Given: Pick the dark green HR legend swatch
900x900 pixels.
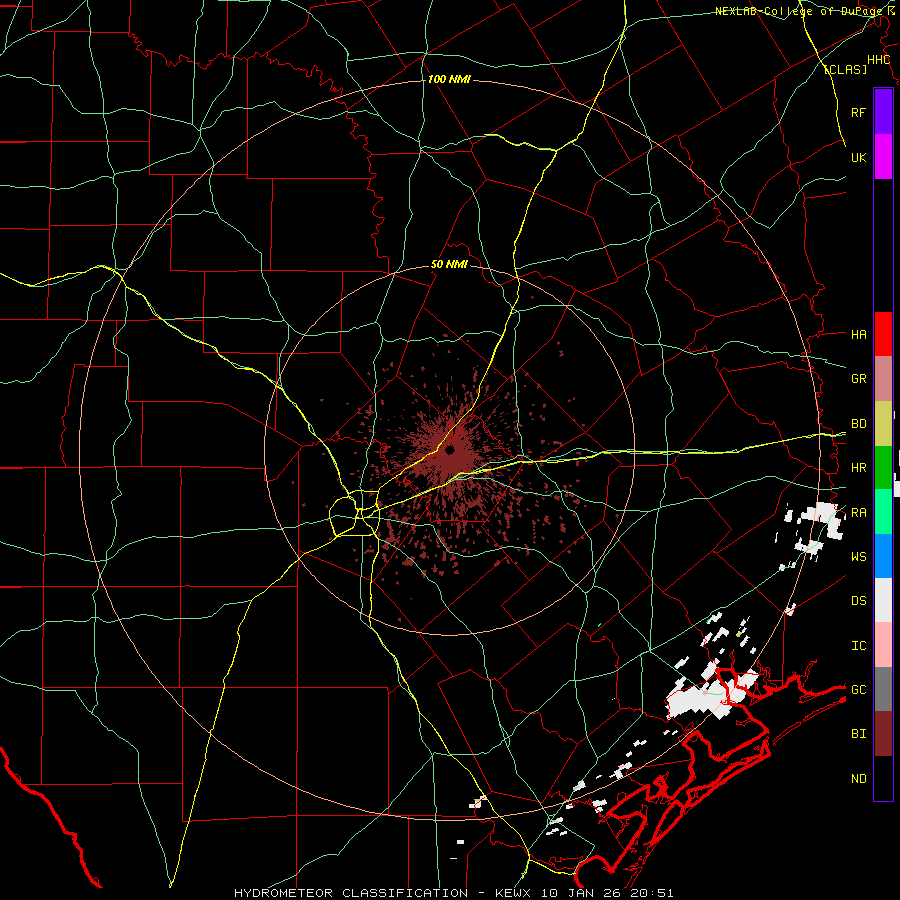Looking at the screenshot, I should coord(883,468).
